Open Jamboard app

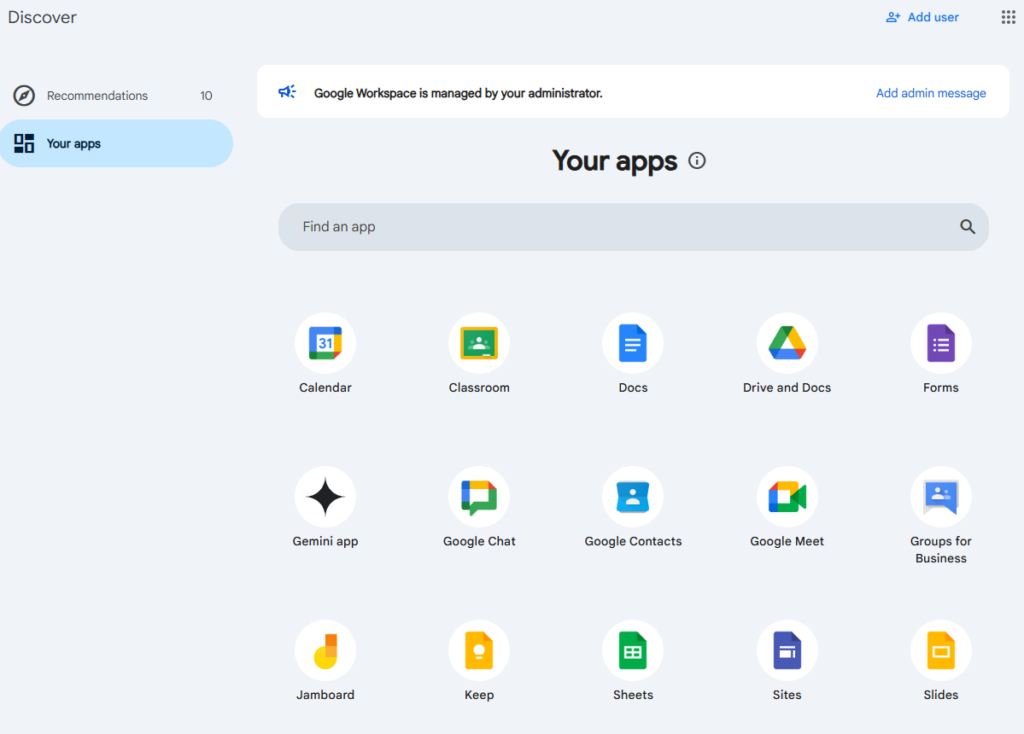coord(325,651)
